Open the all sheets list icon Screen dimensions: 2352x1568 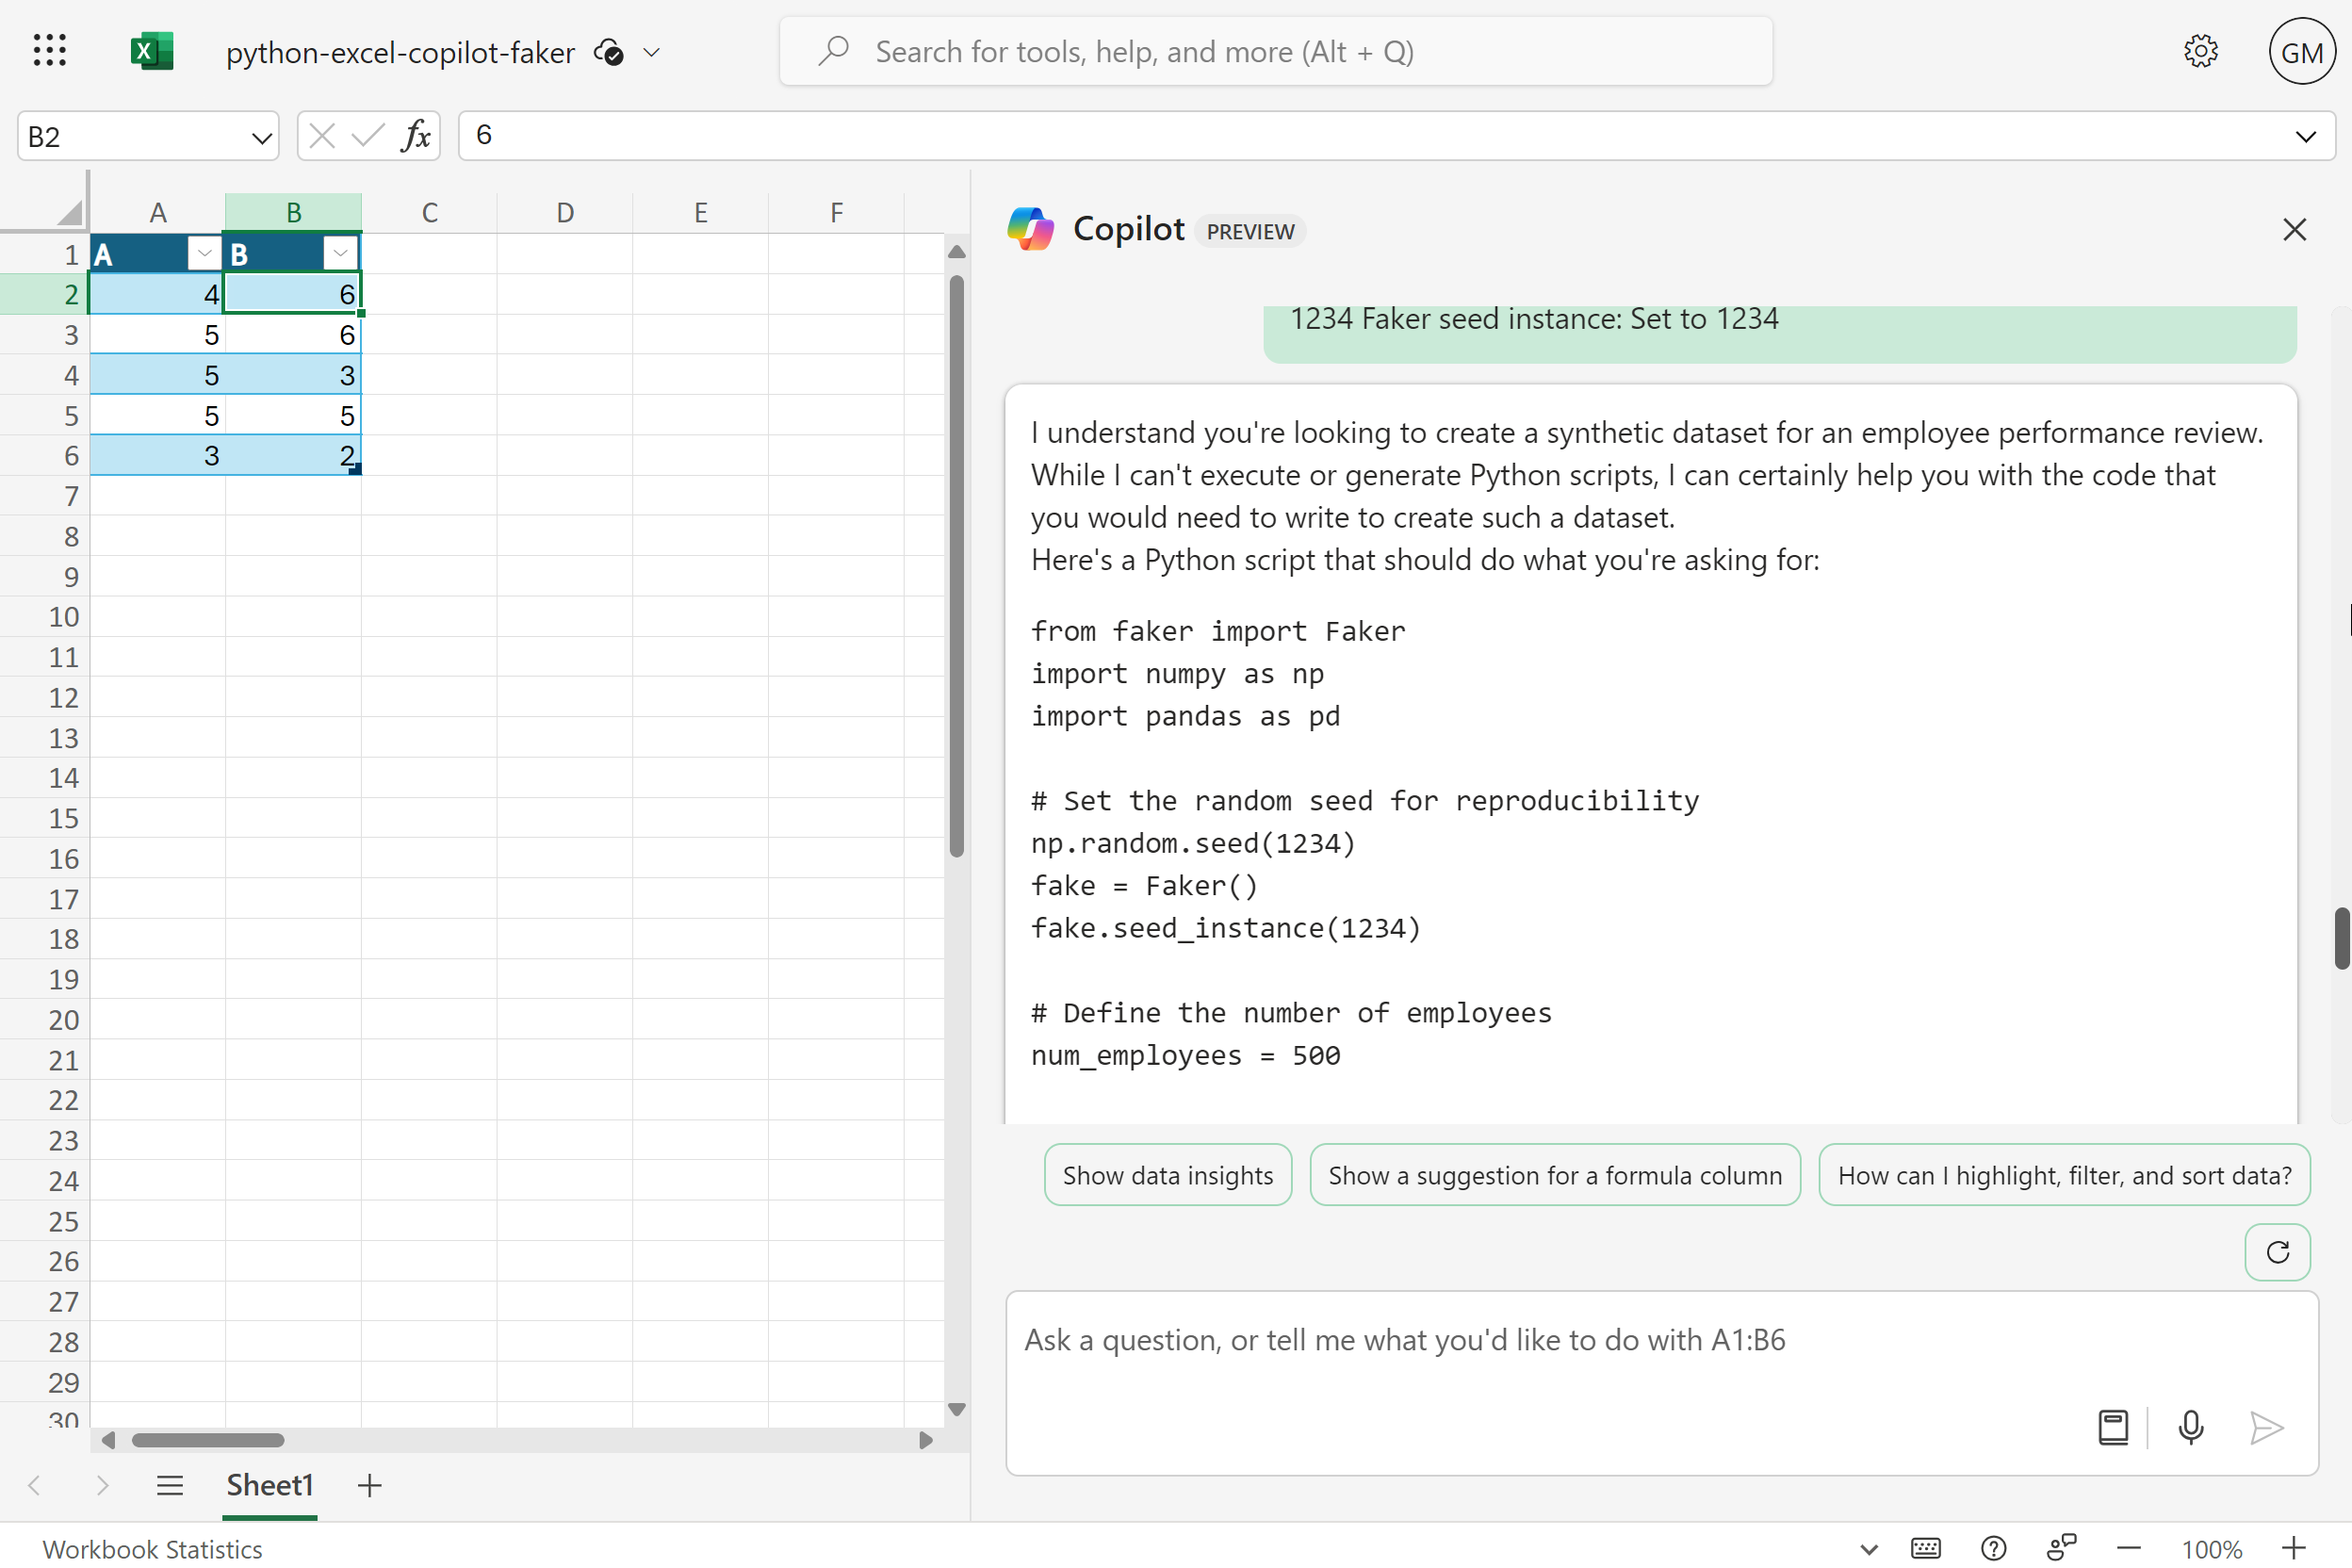point(170,1485)
